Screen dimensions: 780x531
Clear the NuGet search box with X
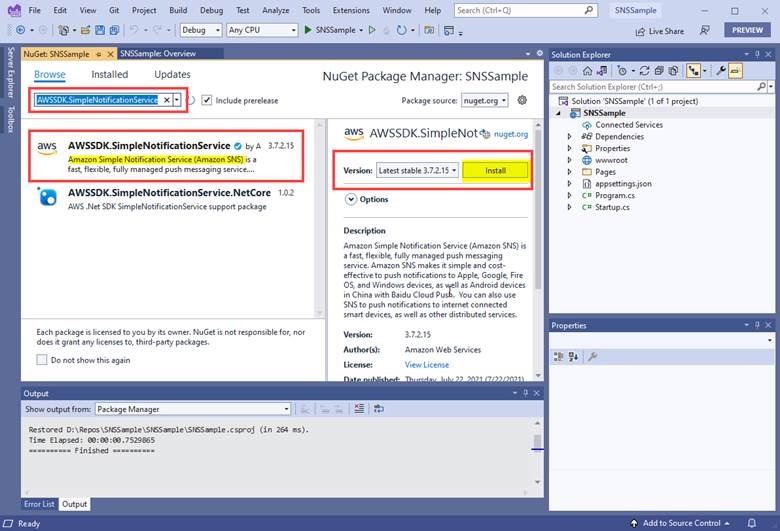[167, 100]
